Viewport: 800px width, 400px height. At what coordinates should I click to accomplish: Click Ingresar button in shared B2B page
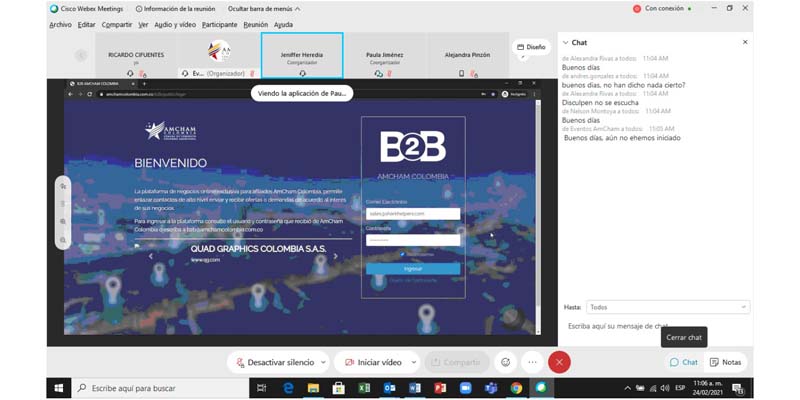[x=413, y=269]
